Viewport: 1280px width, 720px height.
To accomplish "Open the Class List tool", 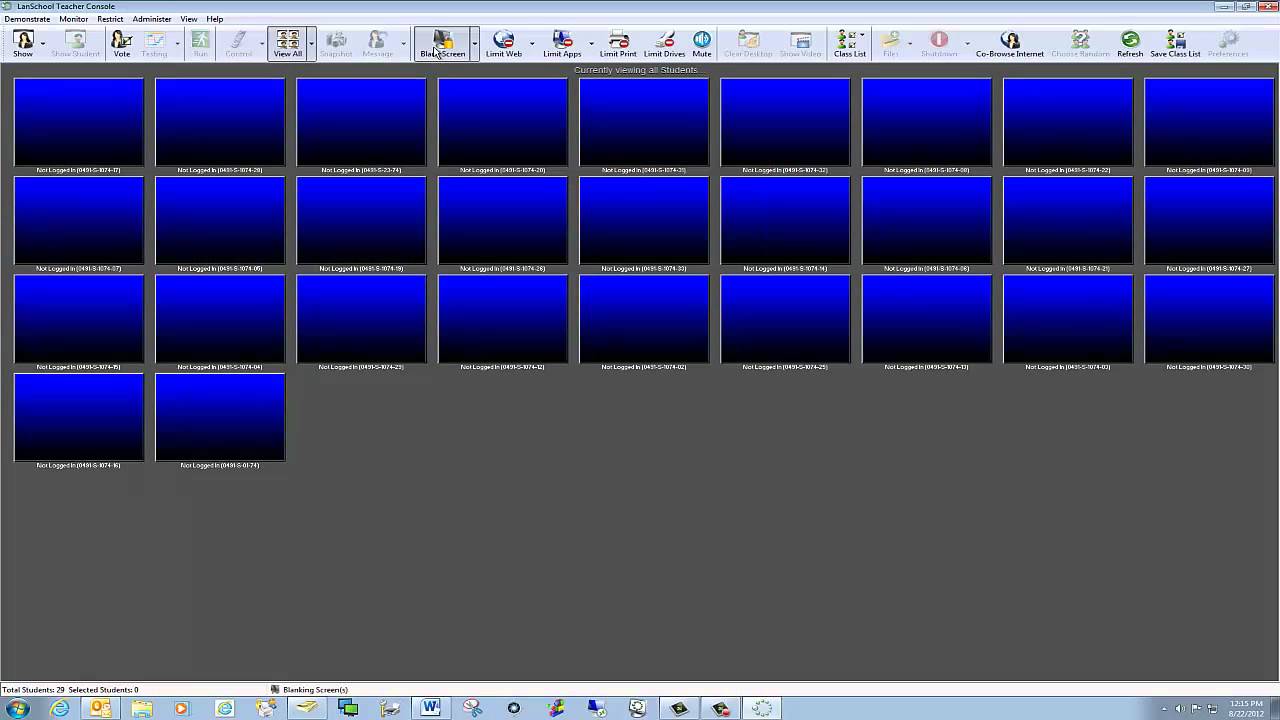I will tap(850, 43).
